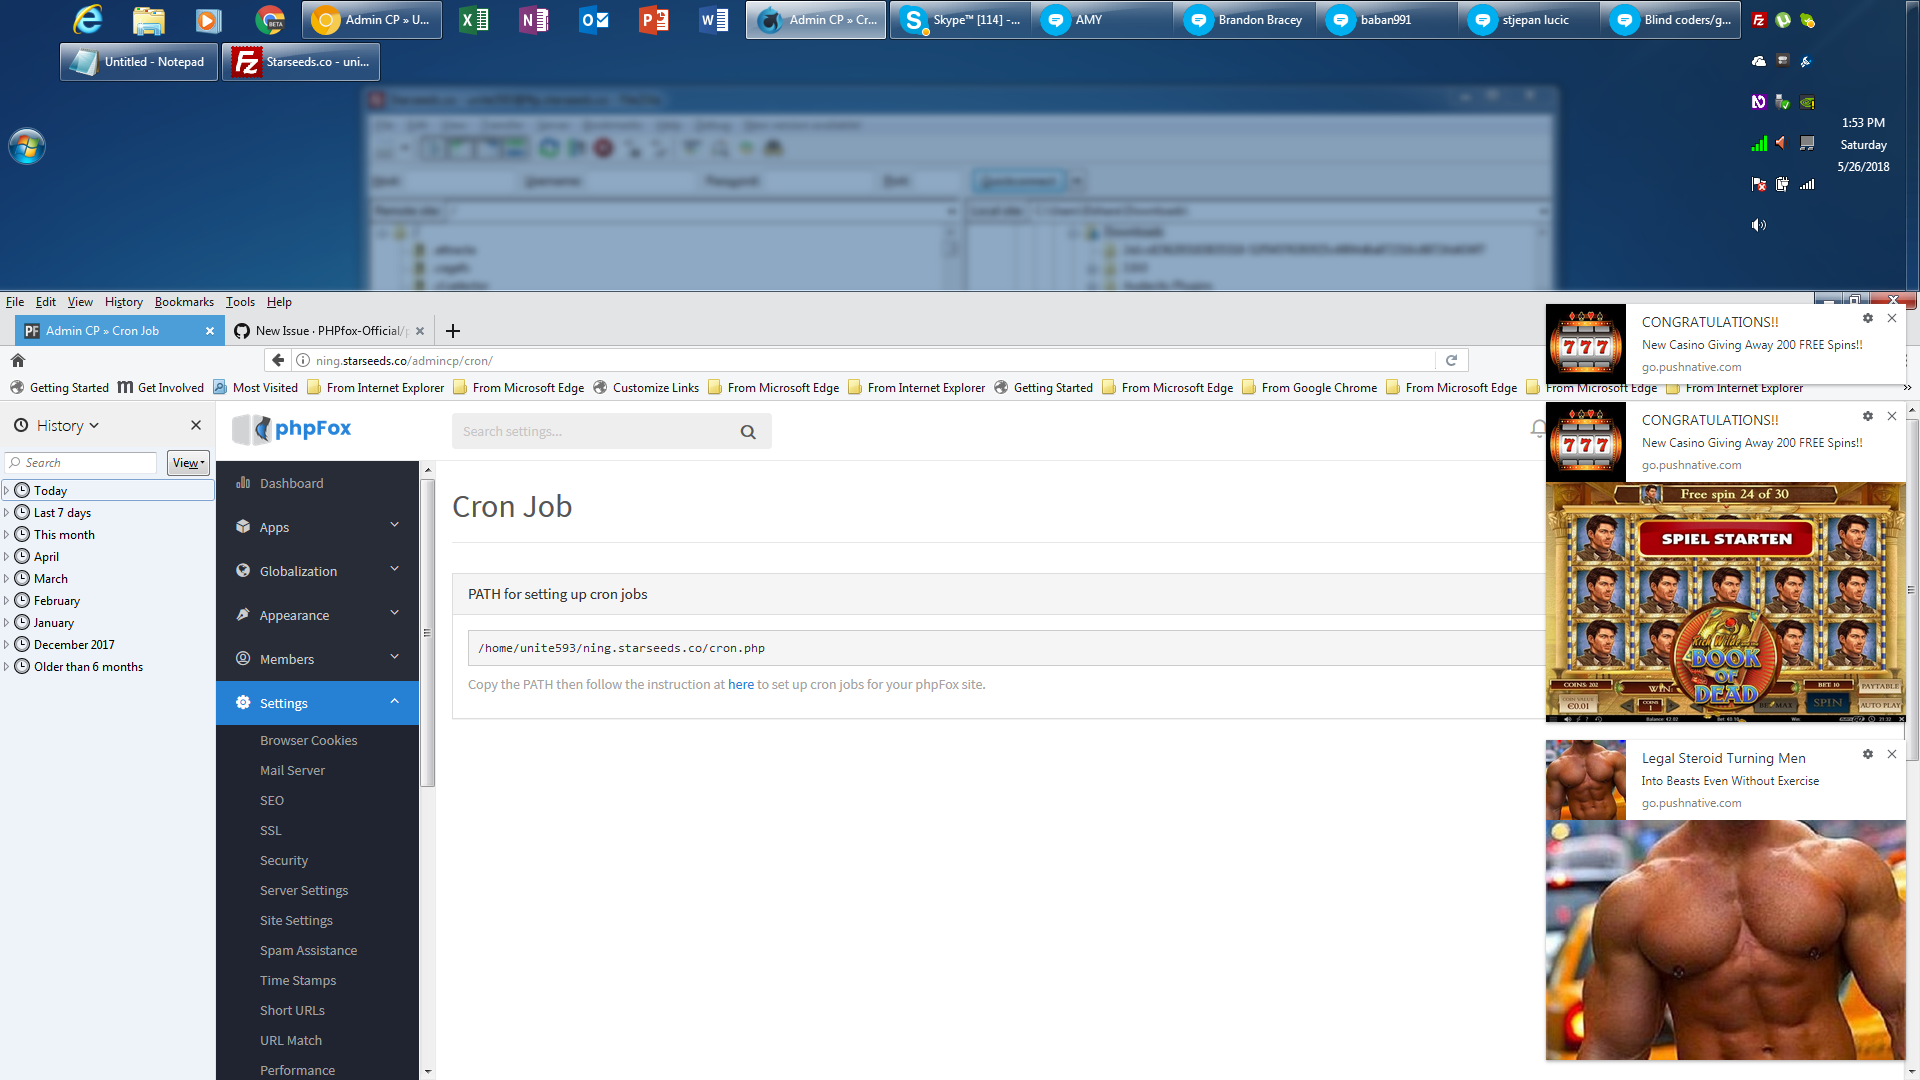Click the Firefox Home icon
The width and height of the screenshot is (1920, 1080).
pos(17,360)
